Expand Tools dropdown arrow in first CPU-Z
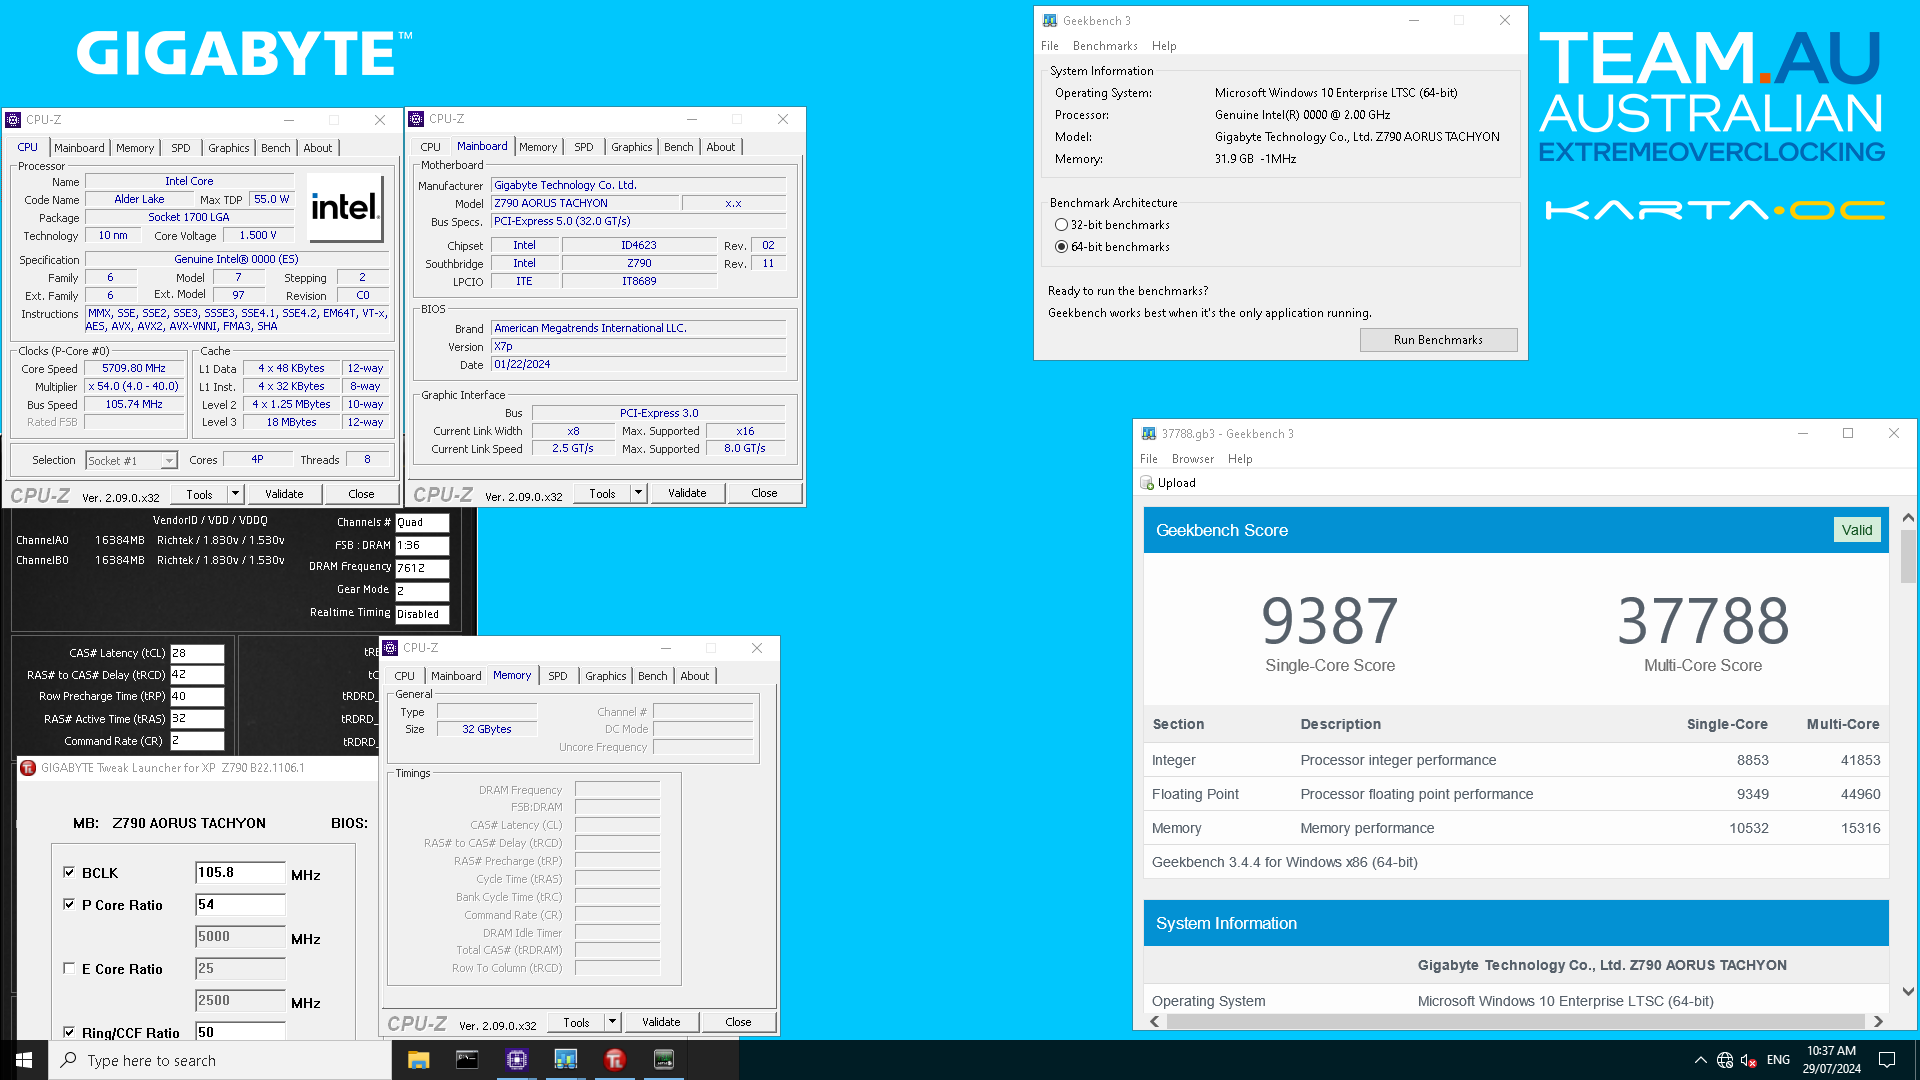The height and width of the screenshot is (1080, 1920). (x=235, y=494)
